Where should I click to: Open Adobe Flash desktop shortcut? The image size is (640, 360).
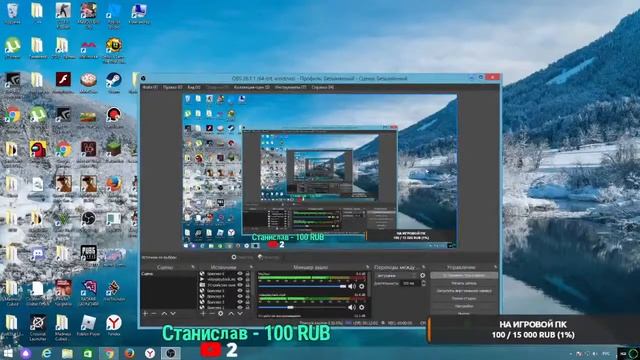63,82
